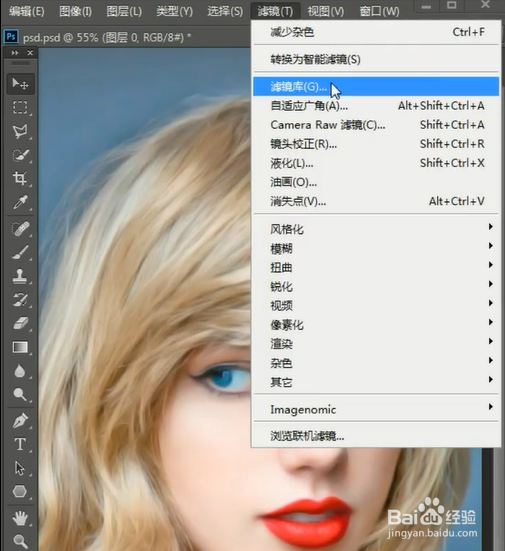Close the open 滤镜(T) menu

(x=275, y=11)
